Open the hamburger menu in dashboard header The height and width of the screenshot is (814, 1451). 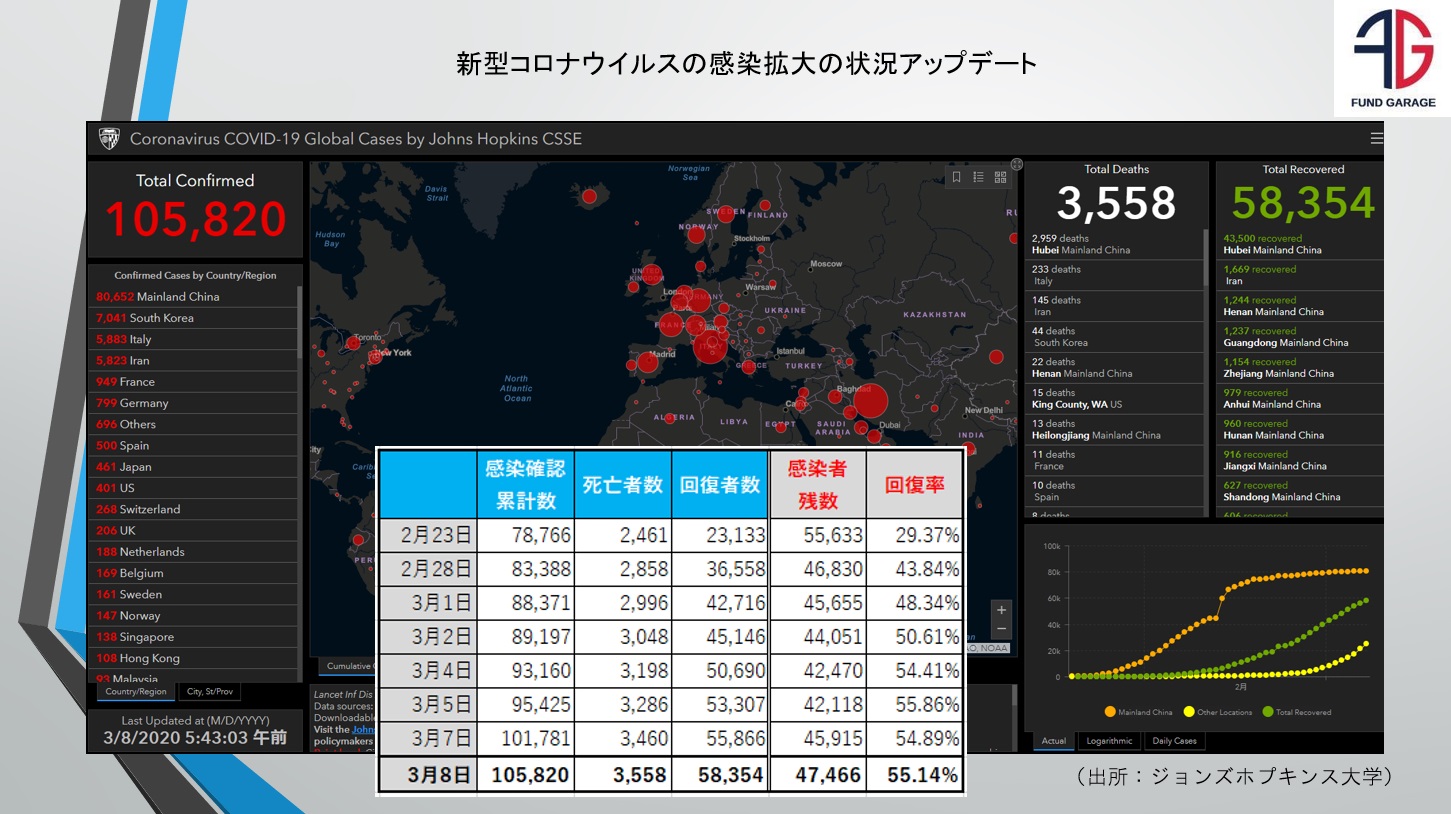[1376, 139]
